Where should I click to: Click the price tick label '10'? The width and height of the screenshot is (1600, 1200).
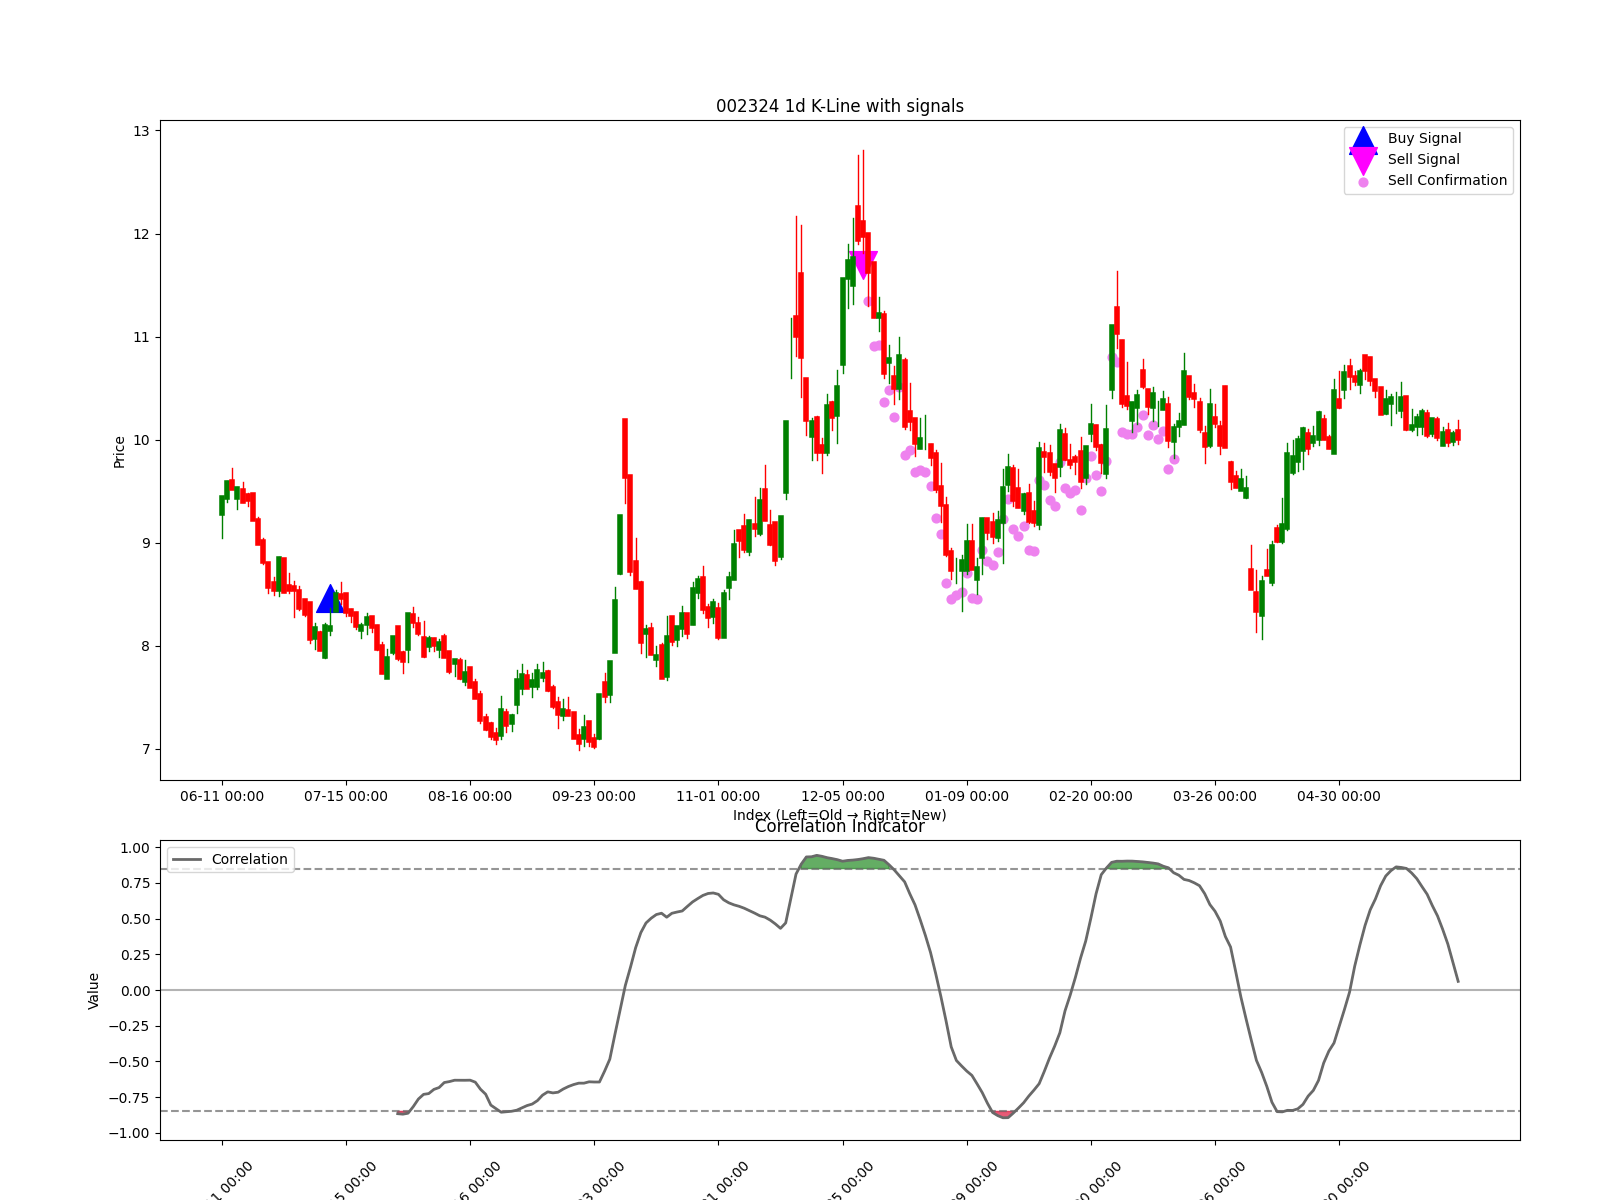click(x=141, y=440)
